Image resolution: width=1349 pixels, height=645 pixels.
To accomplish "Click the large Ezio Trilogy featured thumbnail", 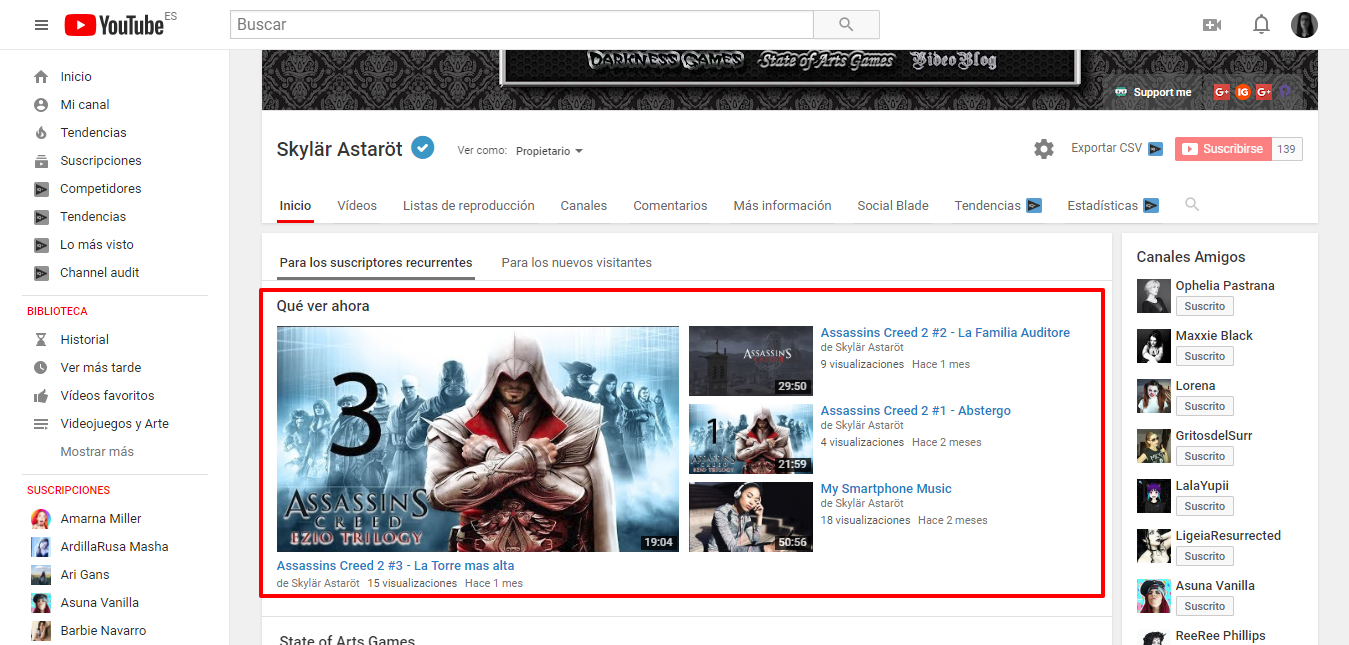I will click(x=478, y=439).
